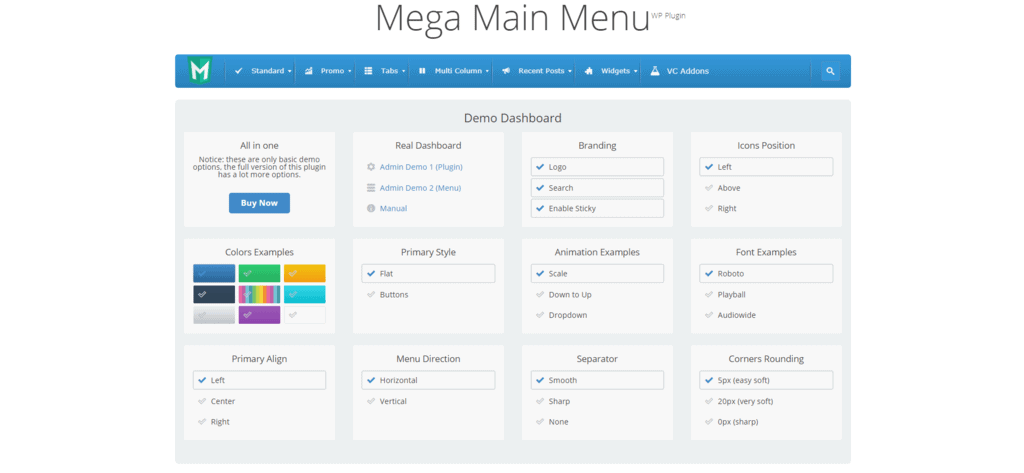Open the search icon in the menu bar
The width and height of the screenshot is (1024, 473).
[830, 71]
